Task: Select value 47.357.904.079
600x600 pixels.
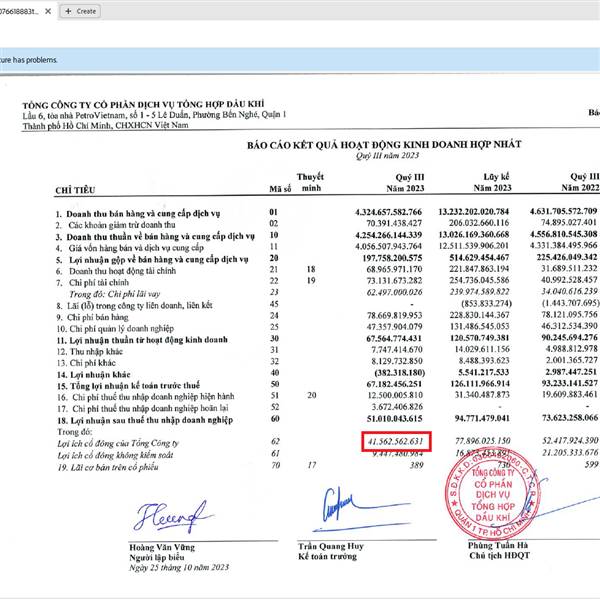Action: (x=394, y=327)
